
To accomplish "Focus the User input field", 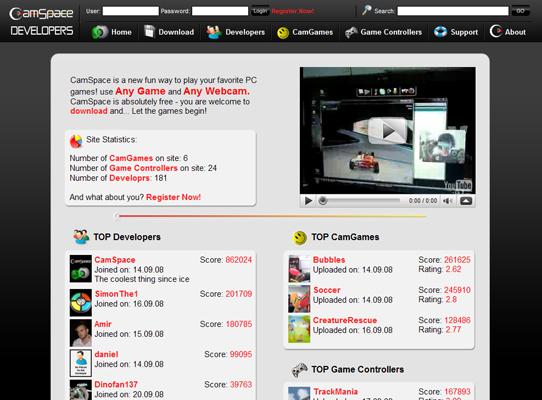I will pos(131,11).
